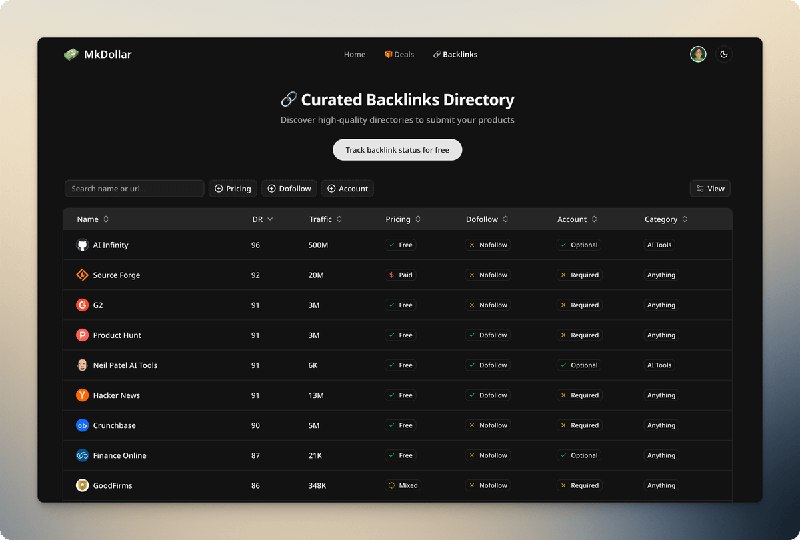Open the View options menu
800x540 pixels.
pos(710,188)
